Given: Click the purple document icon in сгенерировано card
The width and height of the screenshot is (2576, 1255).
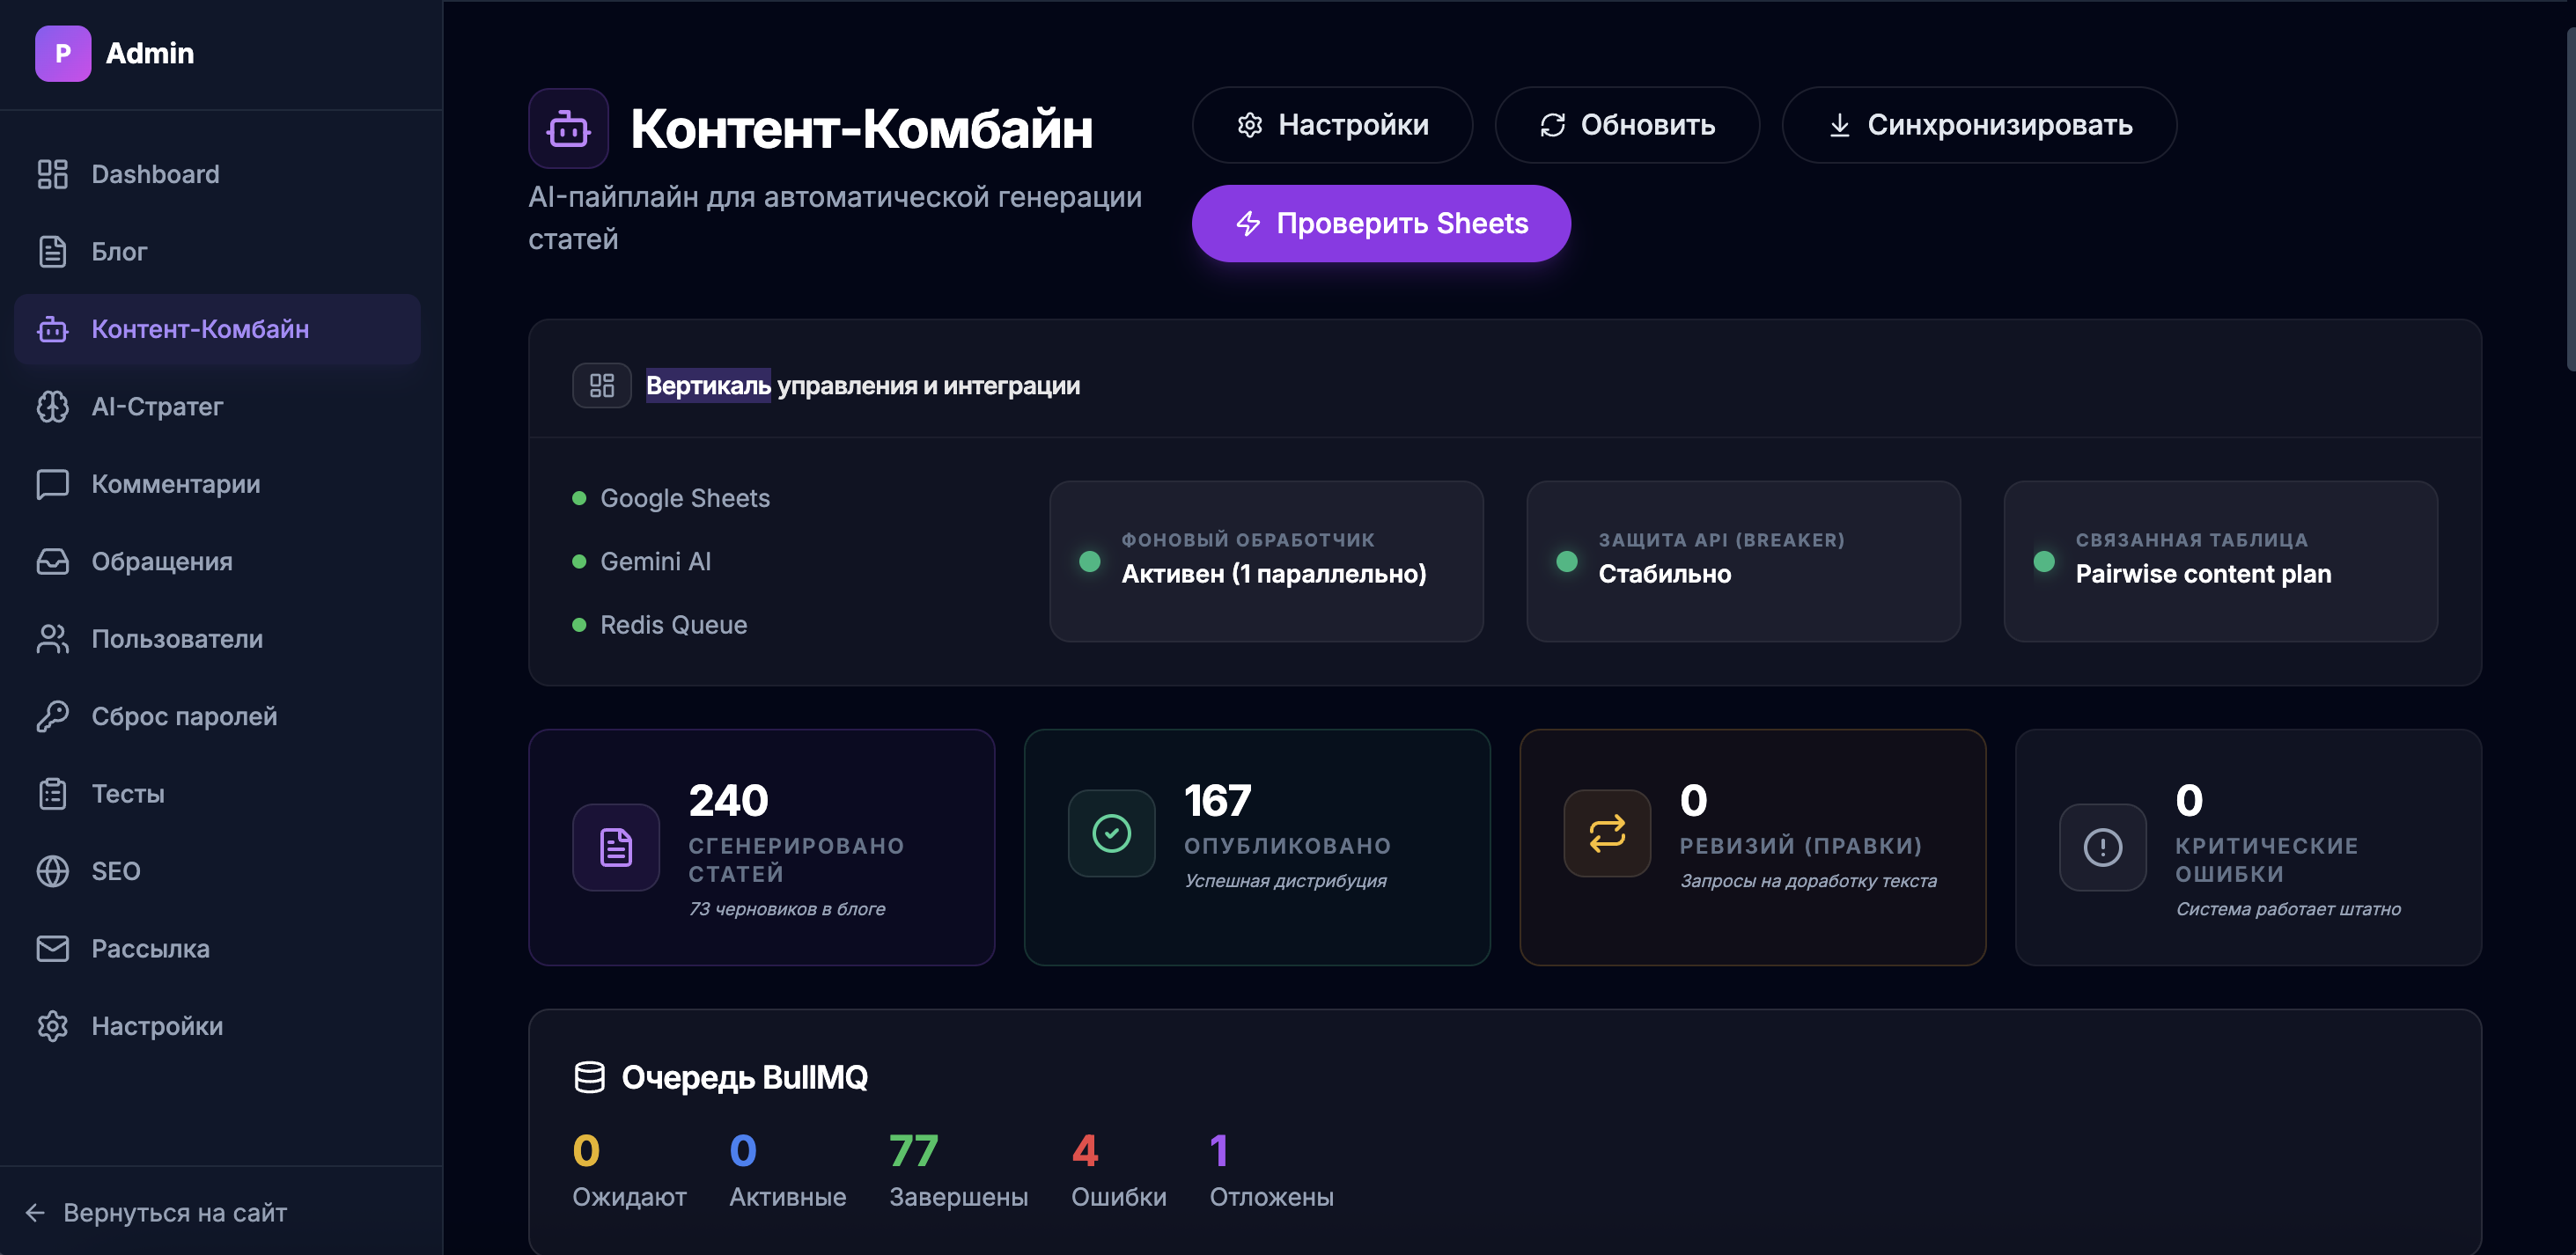Looking at the screenshot, I should point(615,847).
